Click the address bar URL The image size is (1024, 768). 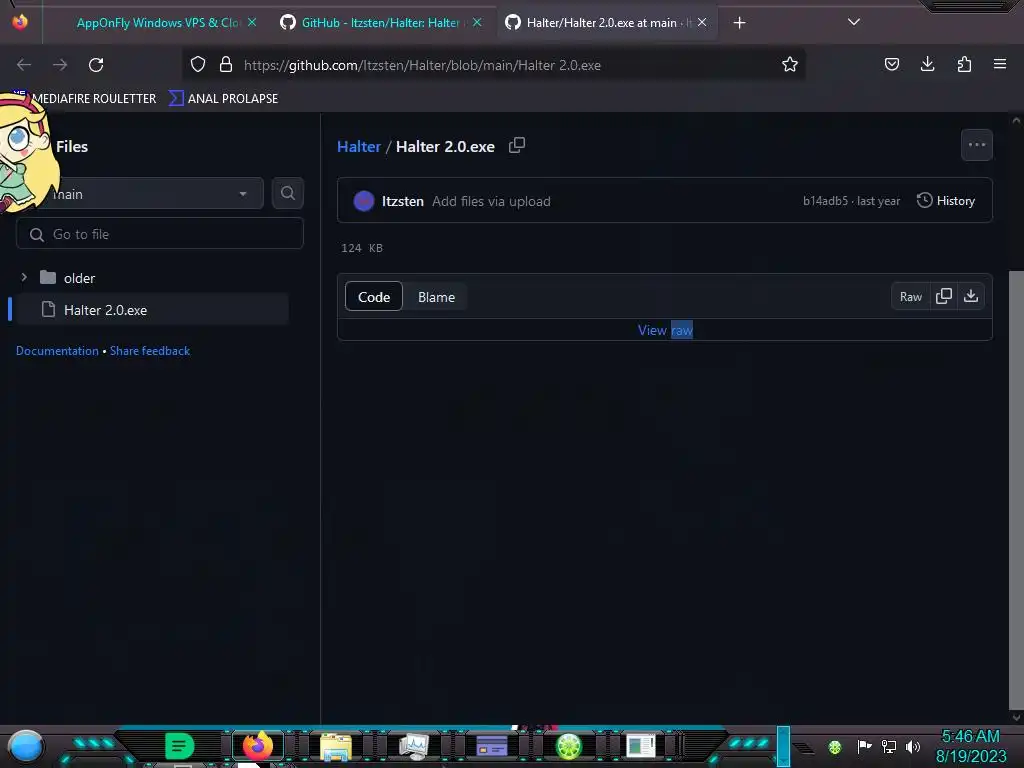pos(422,65)
